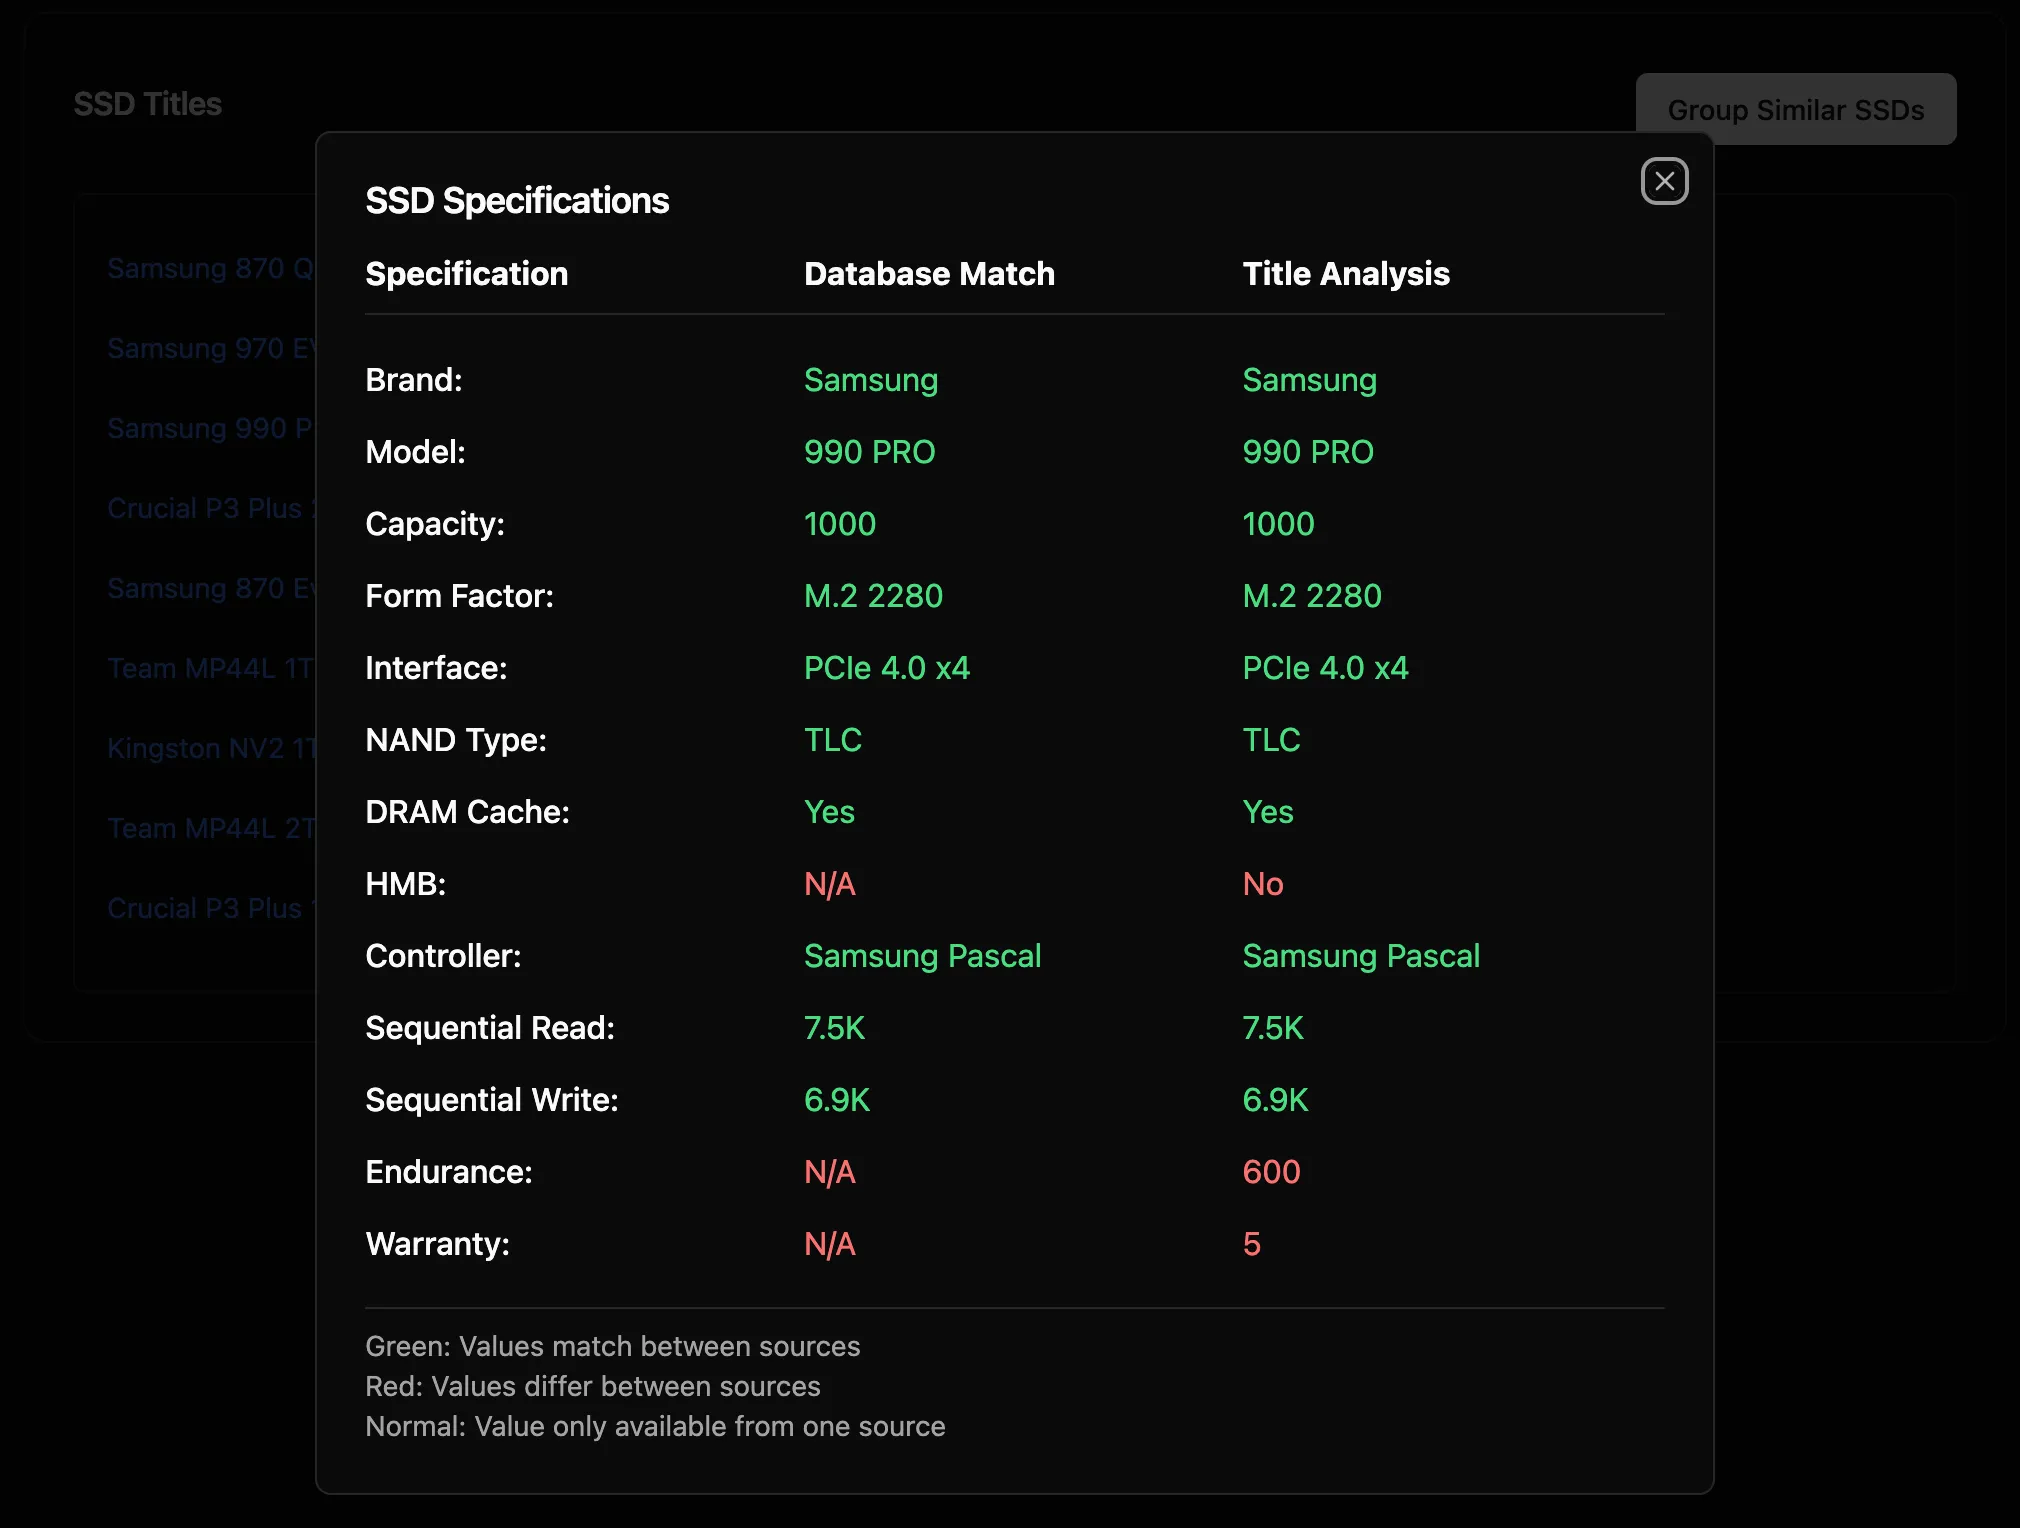Click the Database Match column header
The height and width of the screenshot is (1528, 2020).
coord(929,273)
